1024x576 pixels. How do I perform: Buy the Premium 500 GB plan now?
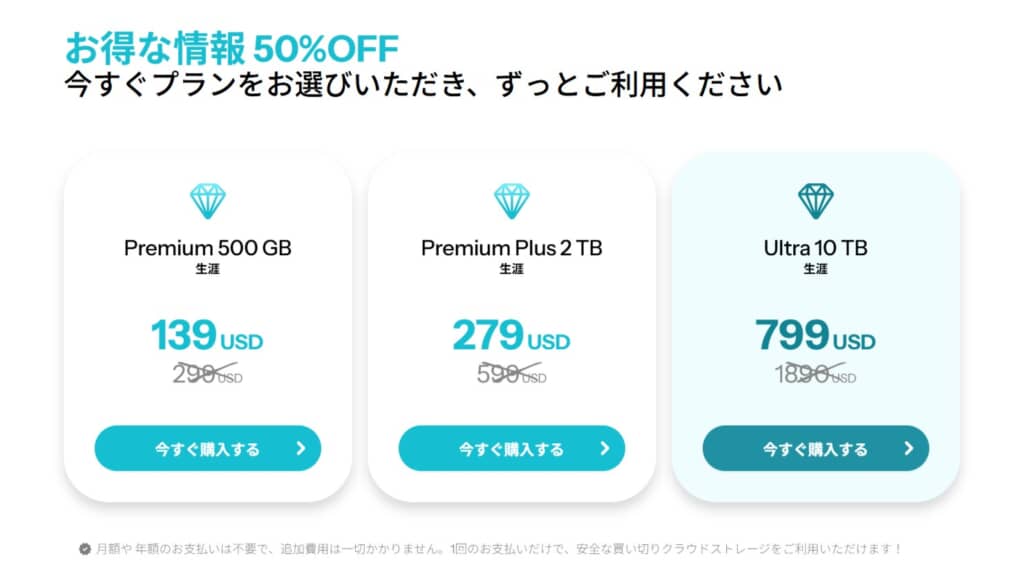pos(208,448)
